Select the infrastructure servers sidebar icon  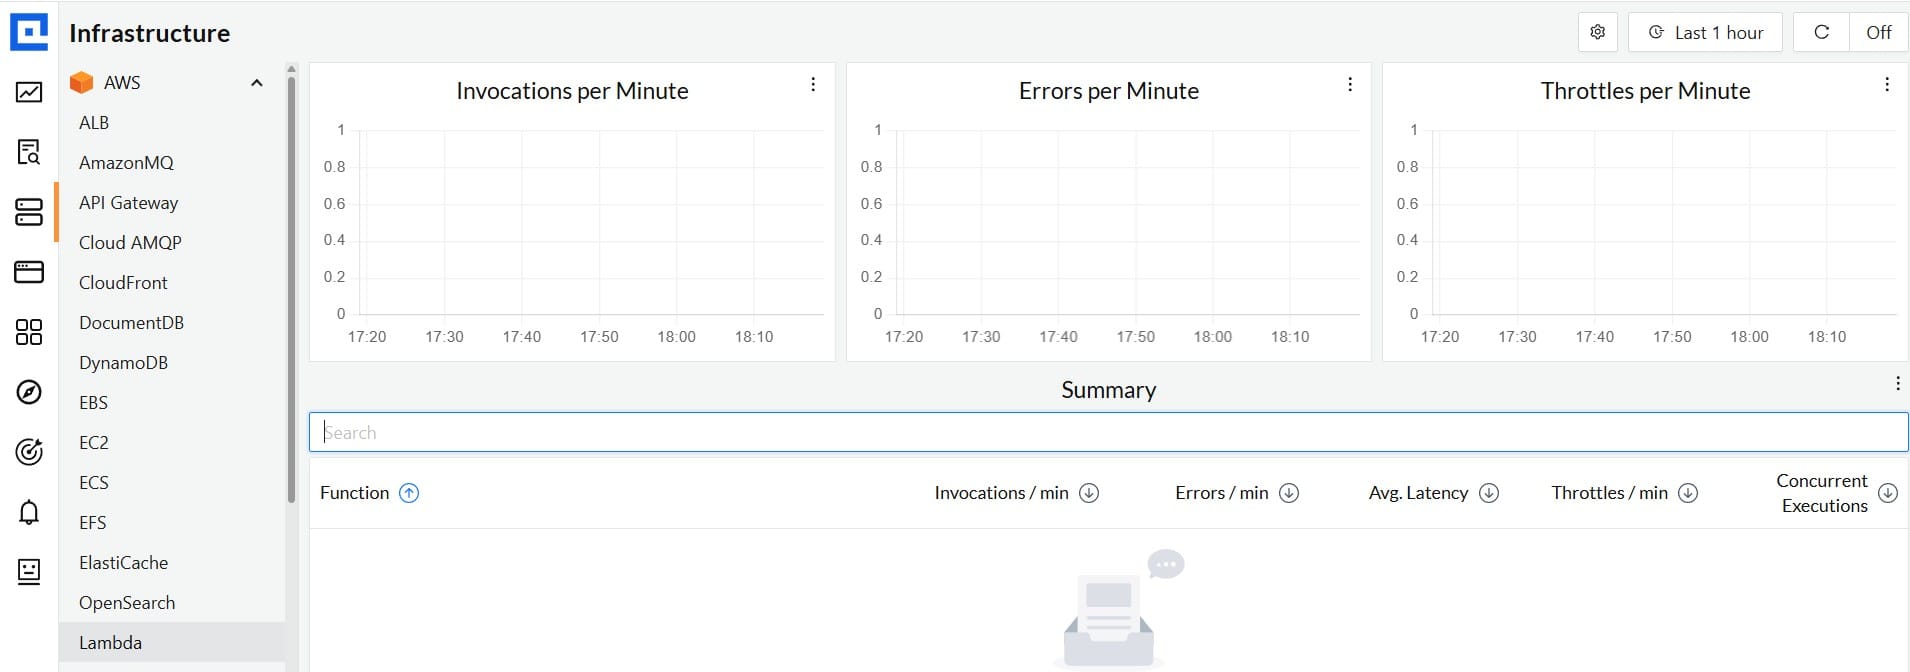coord(29,212)
